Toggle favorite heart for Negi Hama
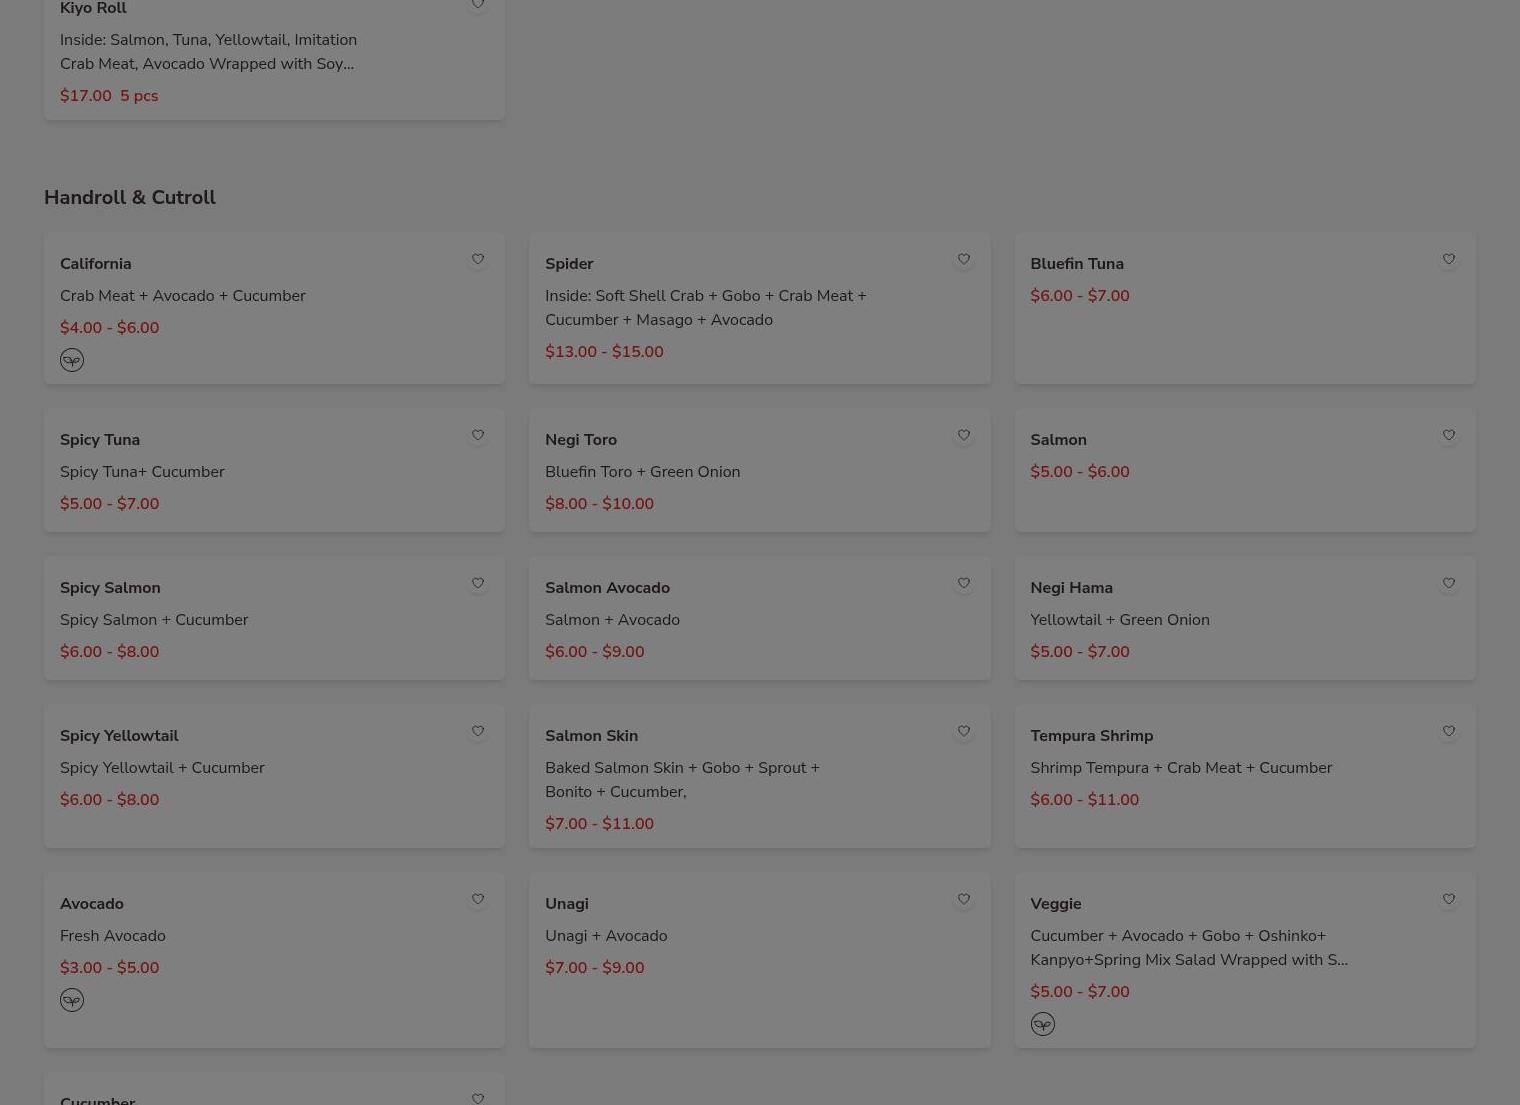 [x=1448, y=583]
